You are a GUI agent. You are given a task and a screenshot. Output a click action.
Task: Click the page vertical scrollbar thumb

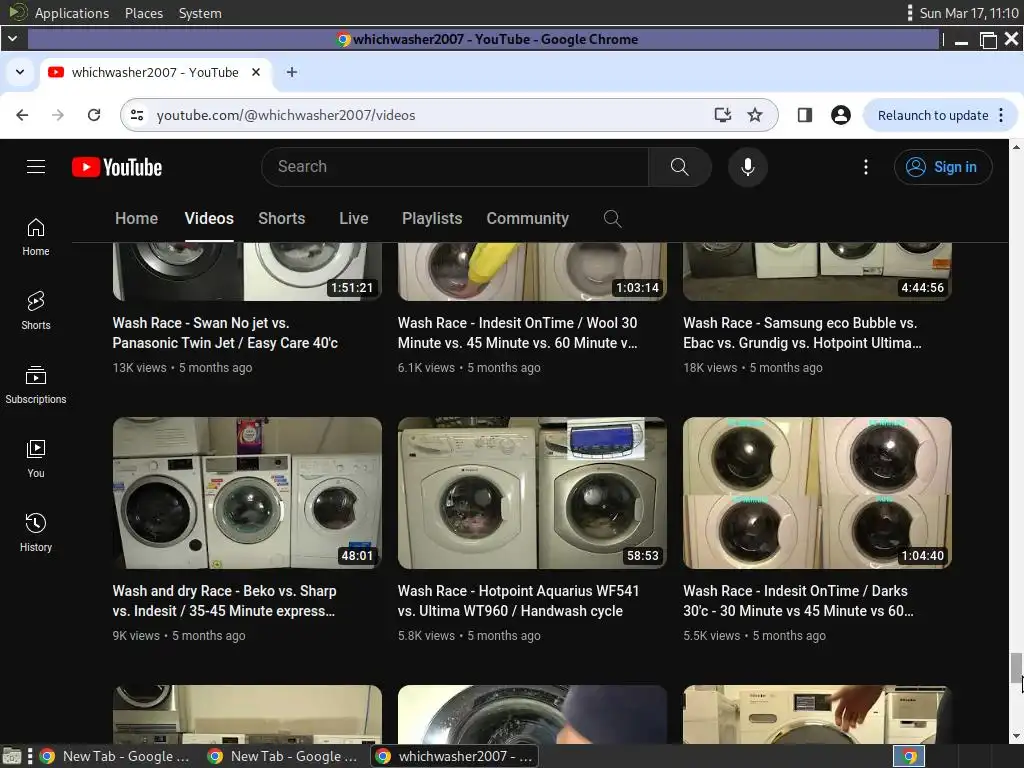[x=1016, y=667]
